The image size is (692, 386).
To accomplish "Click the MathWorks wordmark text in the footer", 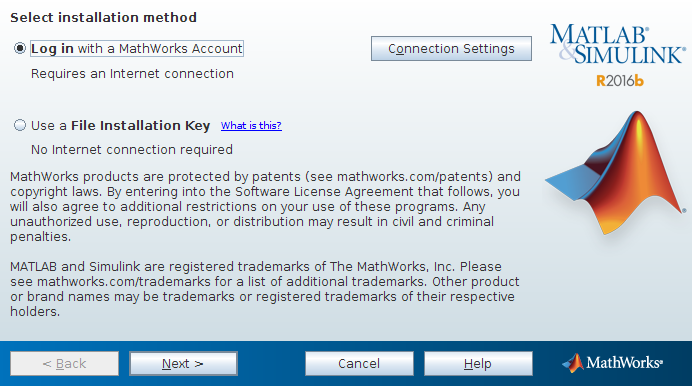I will pos(624,363).
